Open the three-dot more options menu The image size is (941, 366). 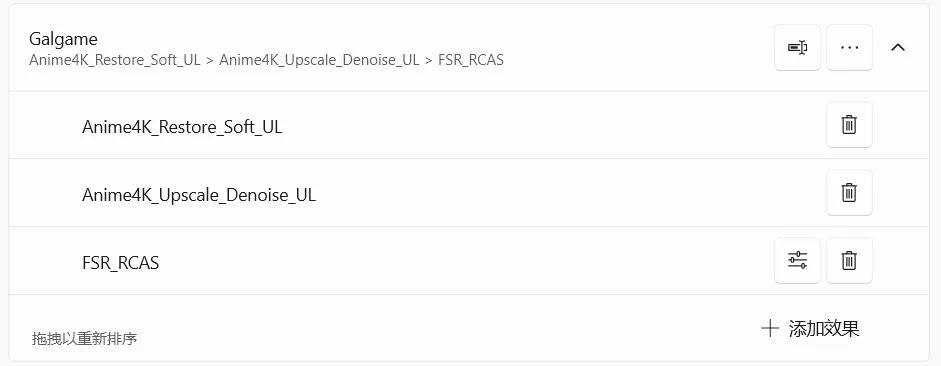pyautogui.click(x=849, y=47)
